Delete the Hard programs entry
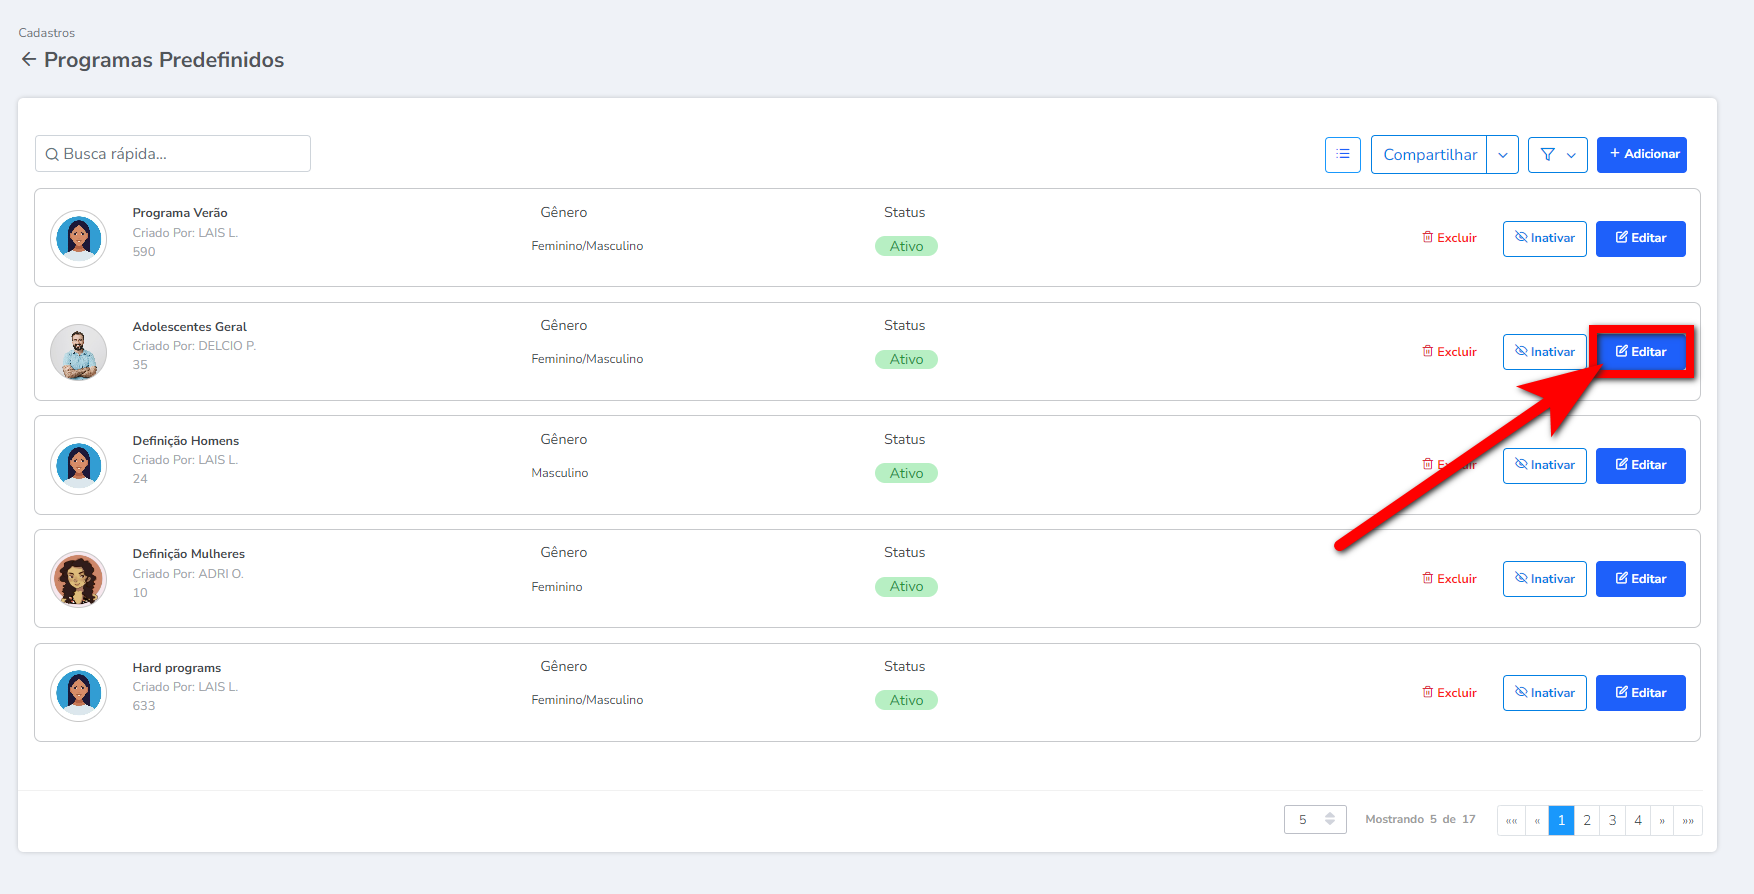The image size is (1754, 894). pyautogui.click(x=1449, y=693)
